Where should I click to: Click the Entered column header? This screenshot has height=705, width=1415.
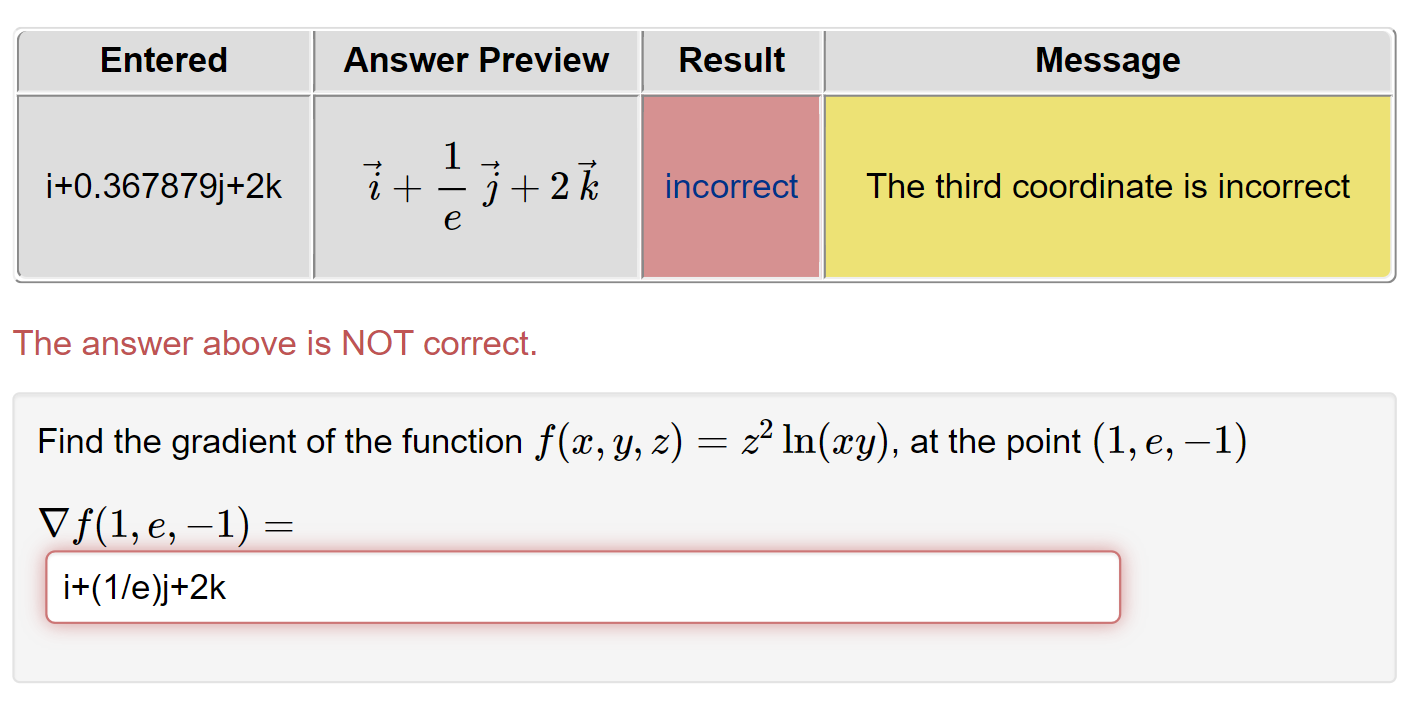163,61
